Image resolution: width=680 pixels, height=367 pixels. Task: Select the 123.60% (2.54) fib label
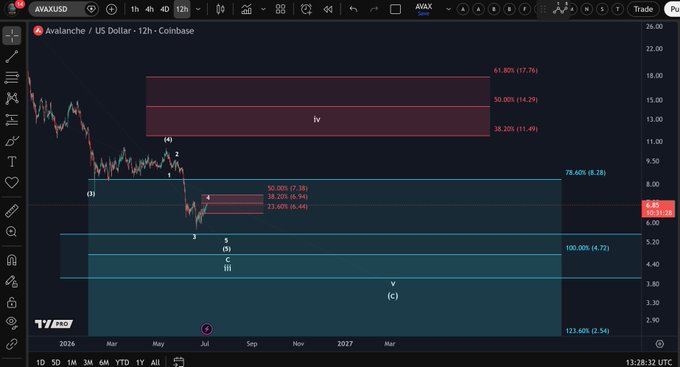[x=587, y=331]
